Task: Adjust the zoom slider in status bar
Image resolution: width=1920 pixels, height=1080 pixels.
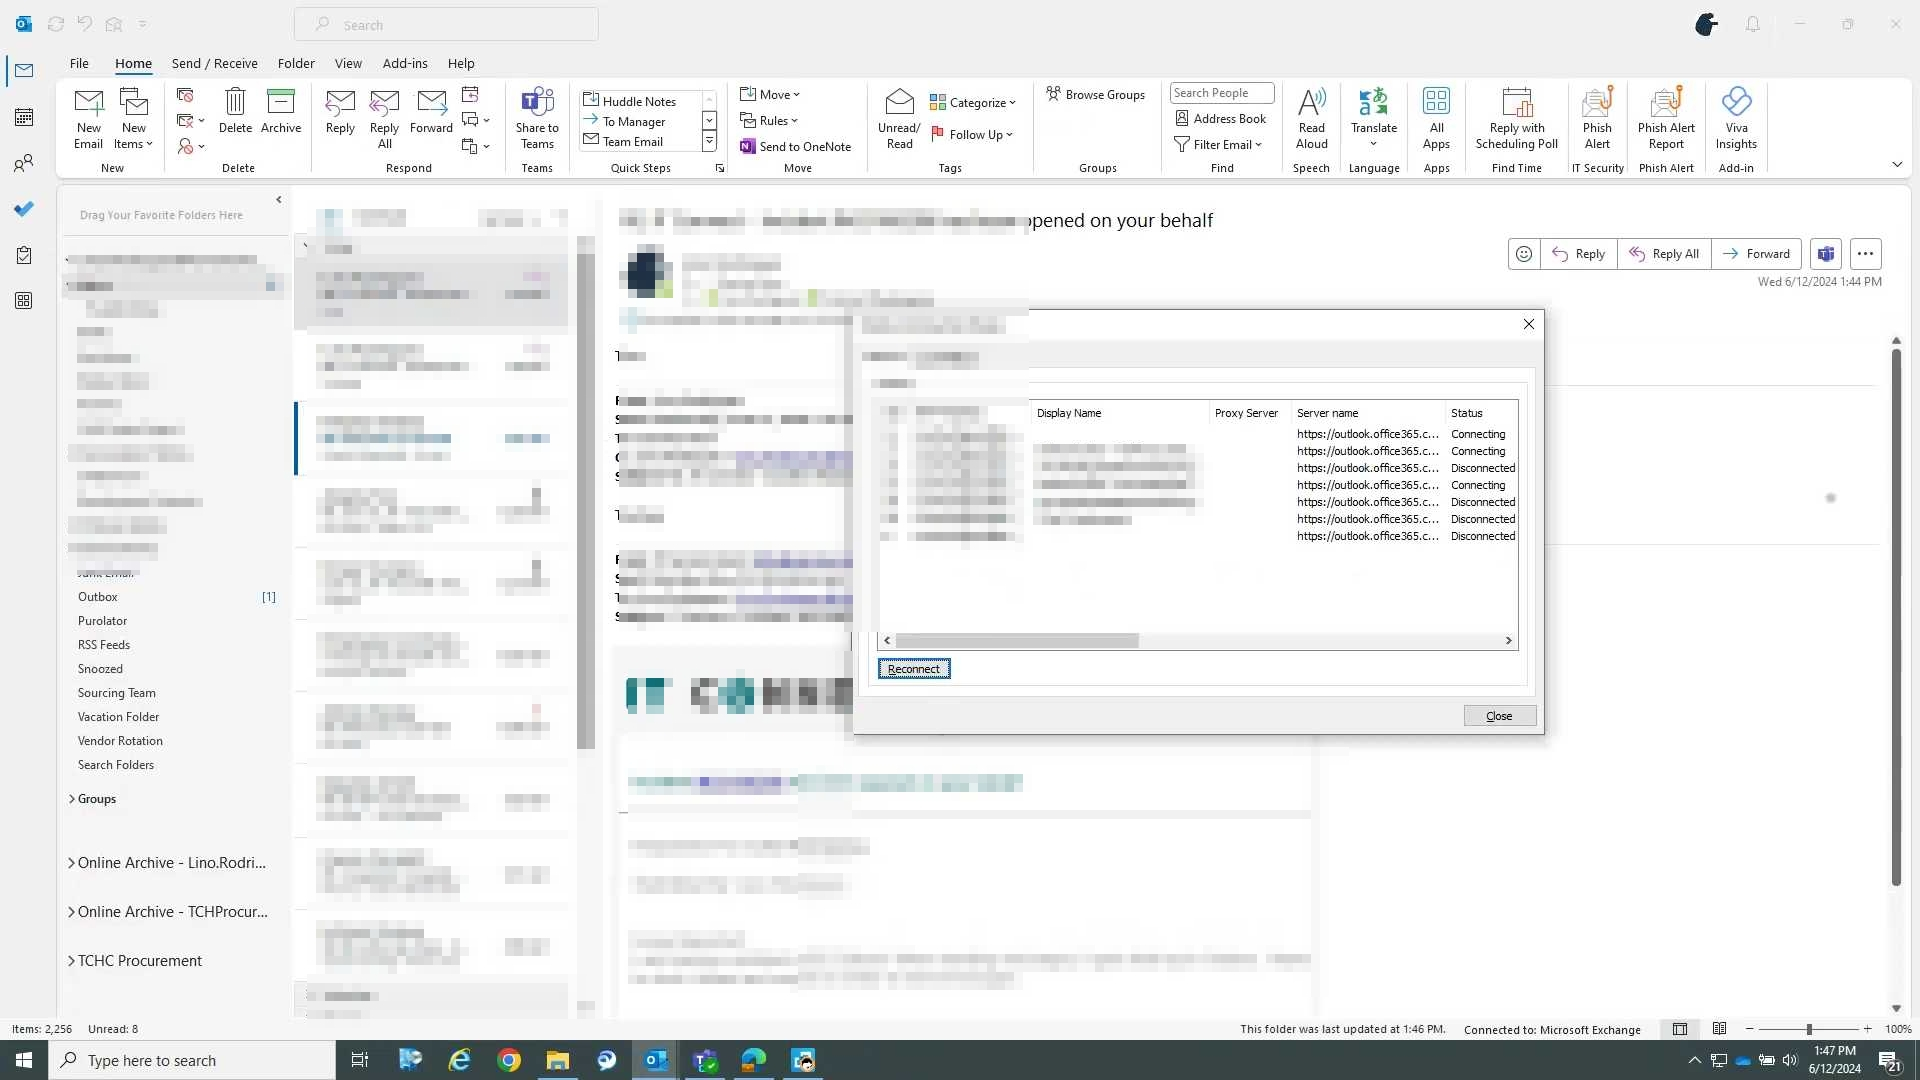Action: click(1808, 1029)
